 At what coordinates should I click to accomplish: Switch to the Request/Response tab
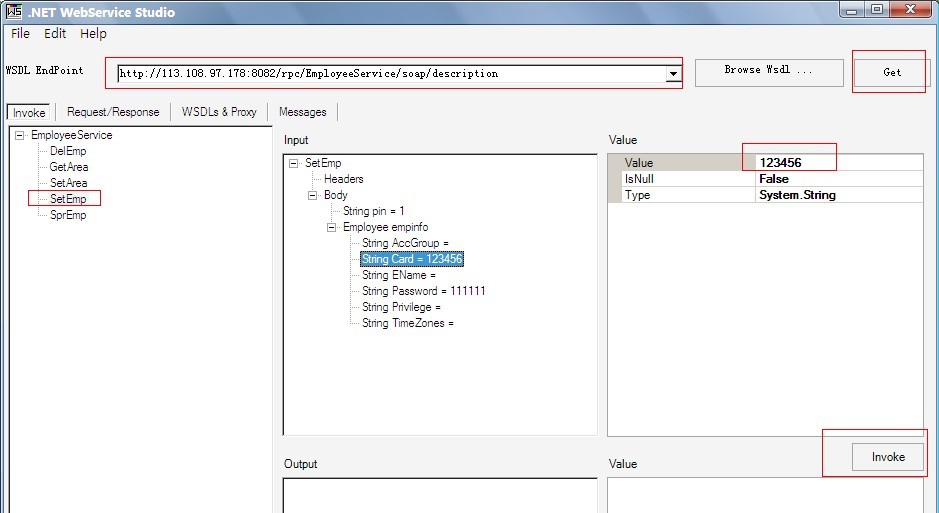113,112
